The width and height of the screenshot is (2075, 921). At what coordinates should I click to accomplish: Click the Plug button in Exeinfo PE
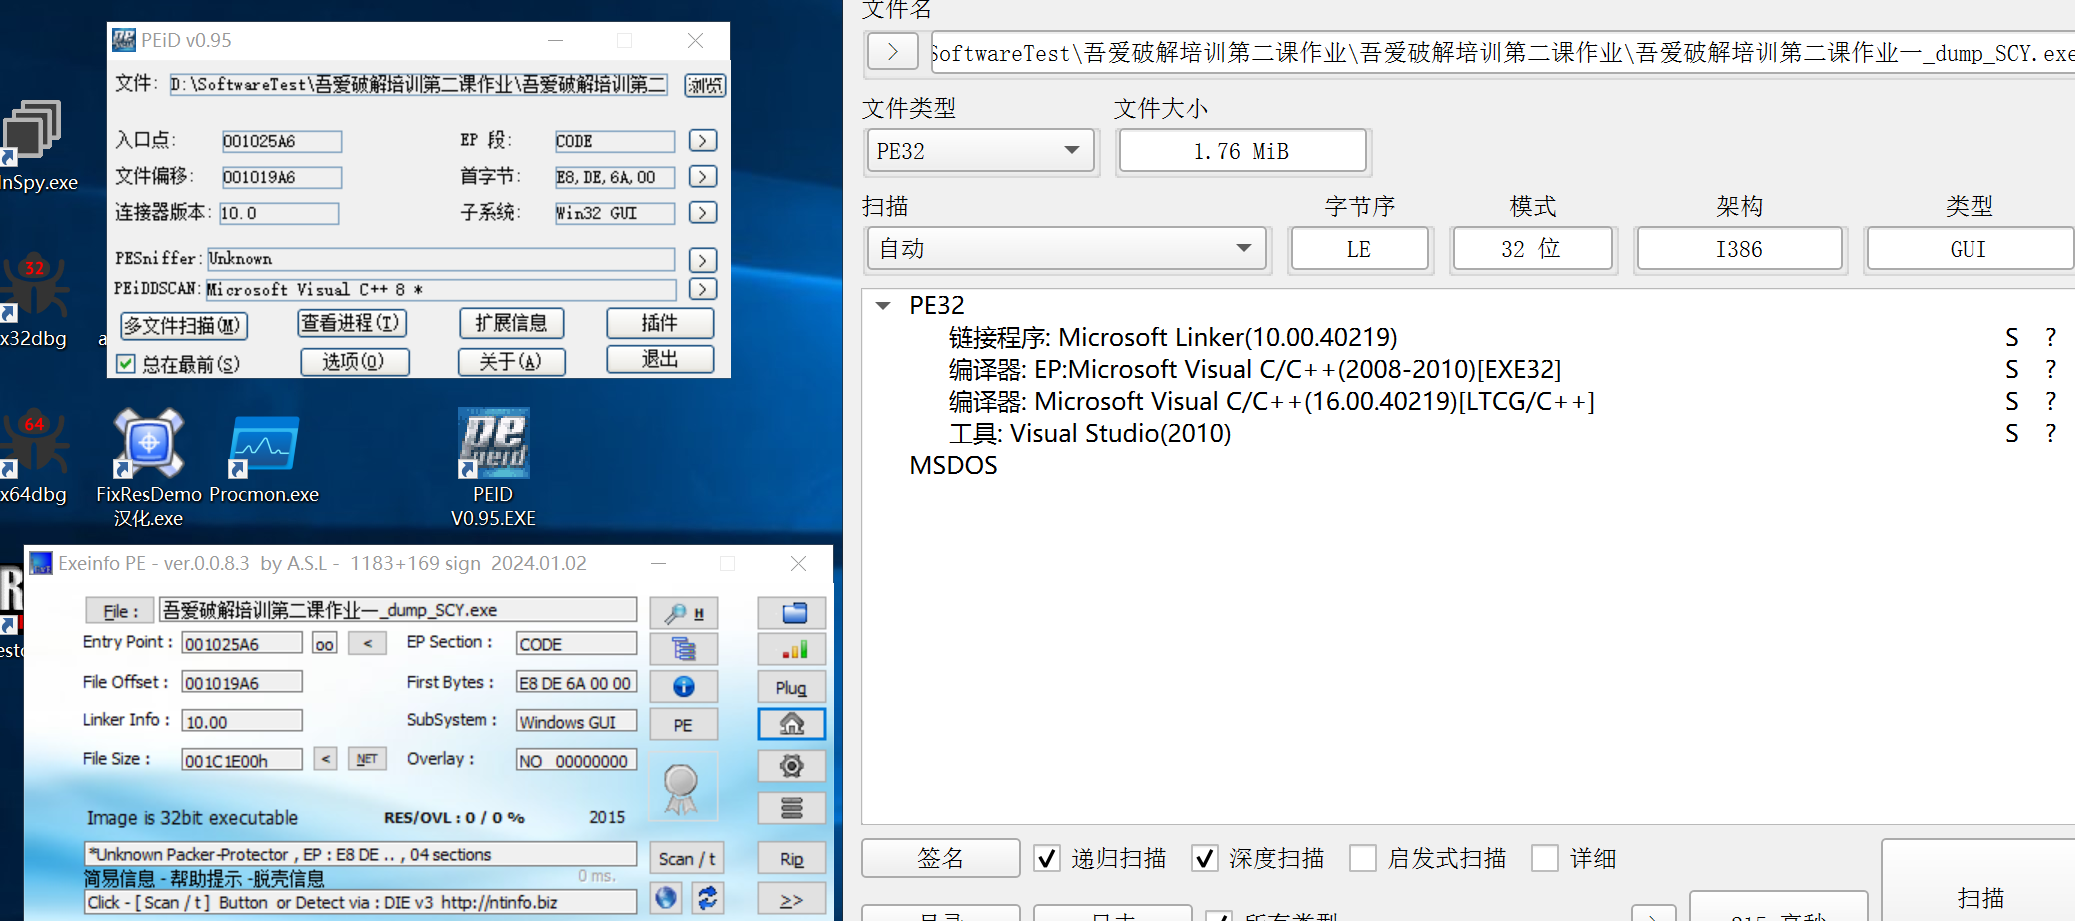(x=792, y=687)
